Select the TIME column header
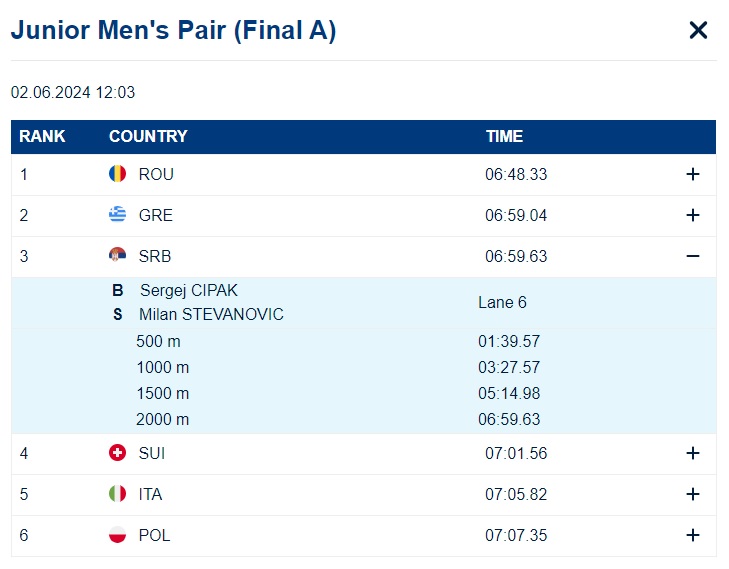This screenshot has width=729, height=569. [504, 137]
